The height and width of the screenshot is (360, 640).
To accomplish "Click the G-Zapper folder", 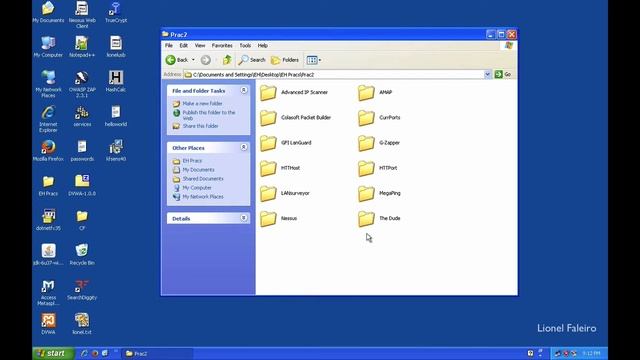I will pos(379,143).
